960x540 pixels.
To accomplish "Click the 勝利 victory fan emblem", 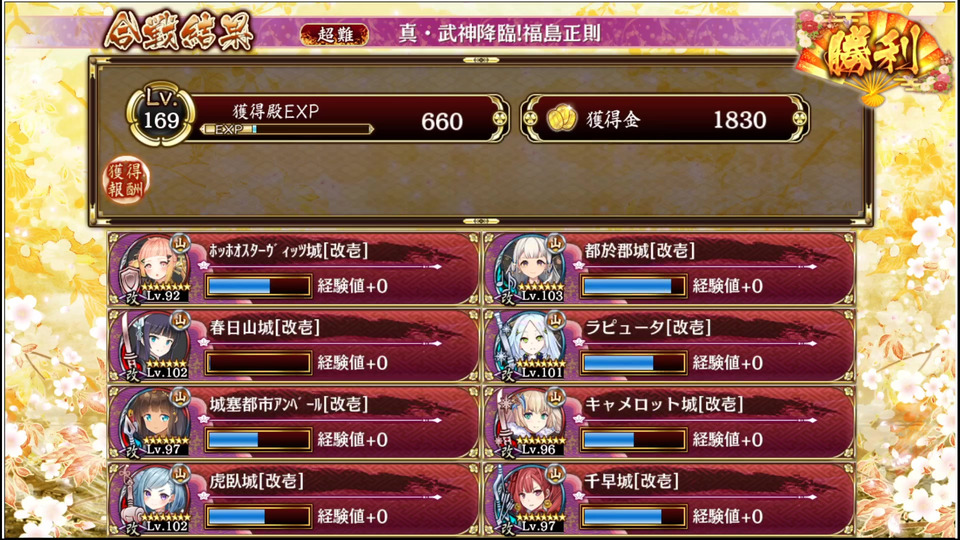I will pyautogui.click(x=874, y=55).
